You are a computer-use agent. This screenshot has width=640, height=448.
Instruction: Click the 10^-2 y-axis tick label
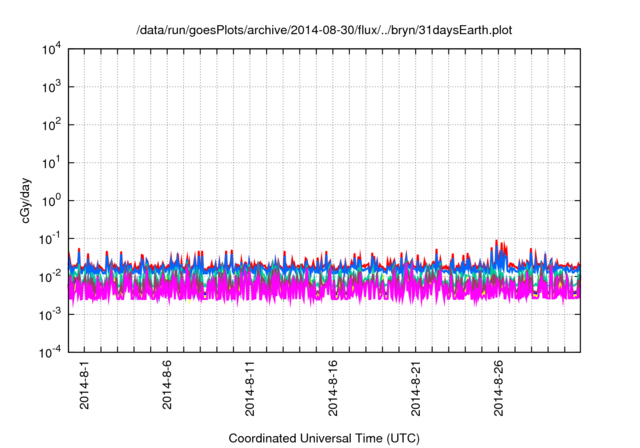click(52, 276)
